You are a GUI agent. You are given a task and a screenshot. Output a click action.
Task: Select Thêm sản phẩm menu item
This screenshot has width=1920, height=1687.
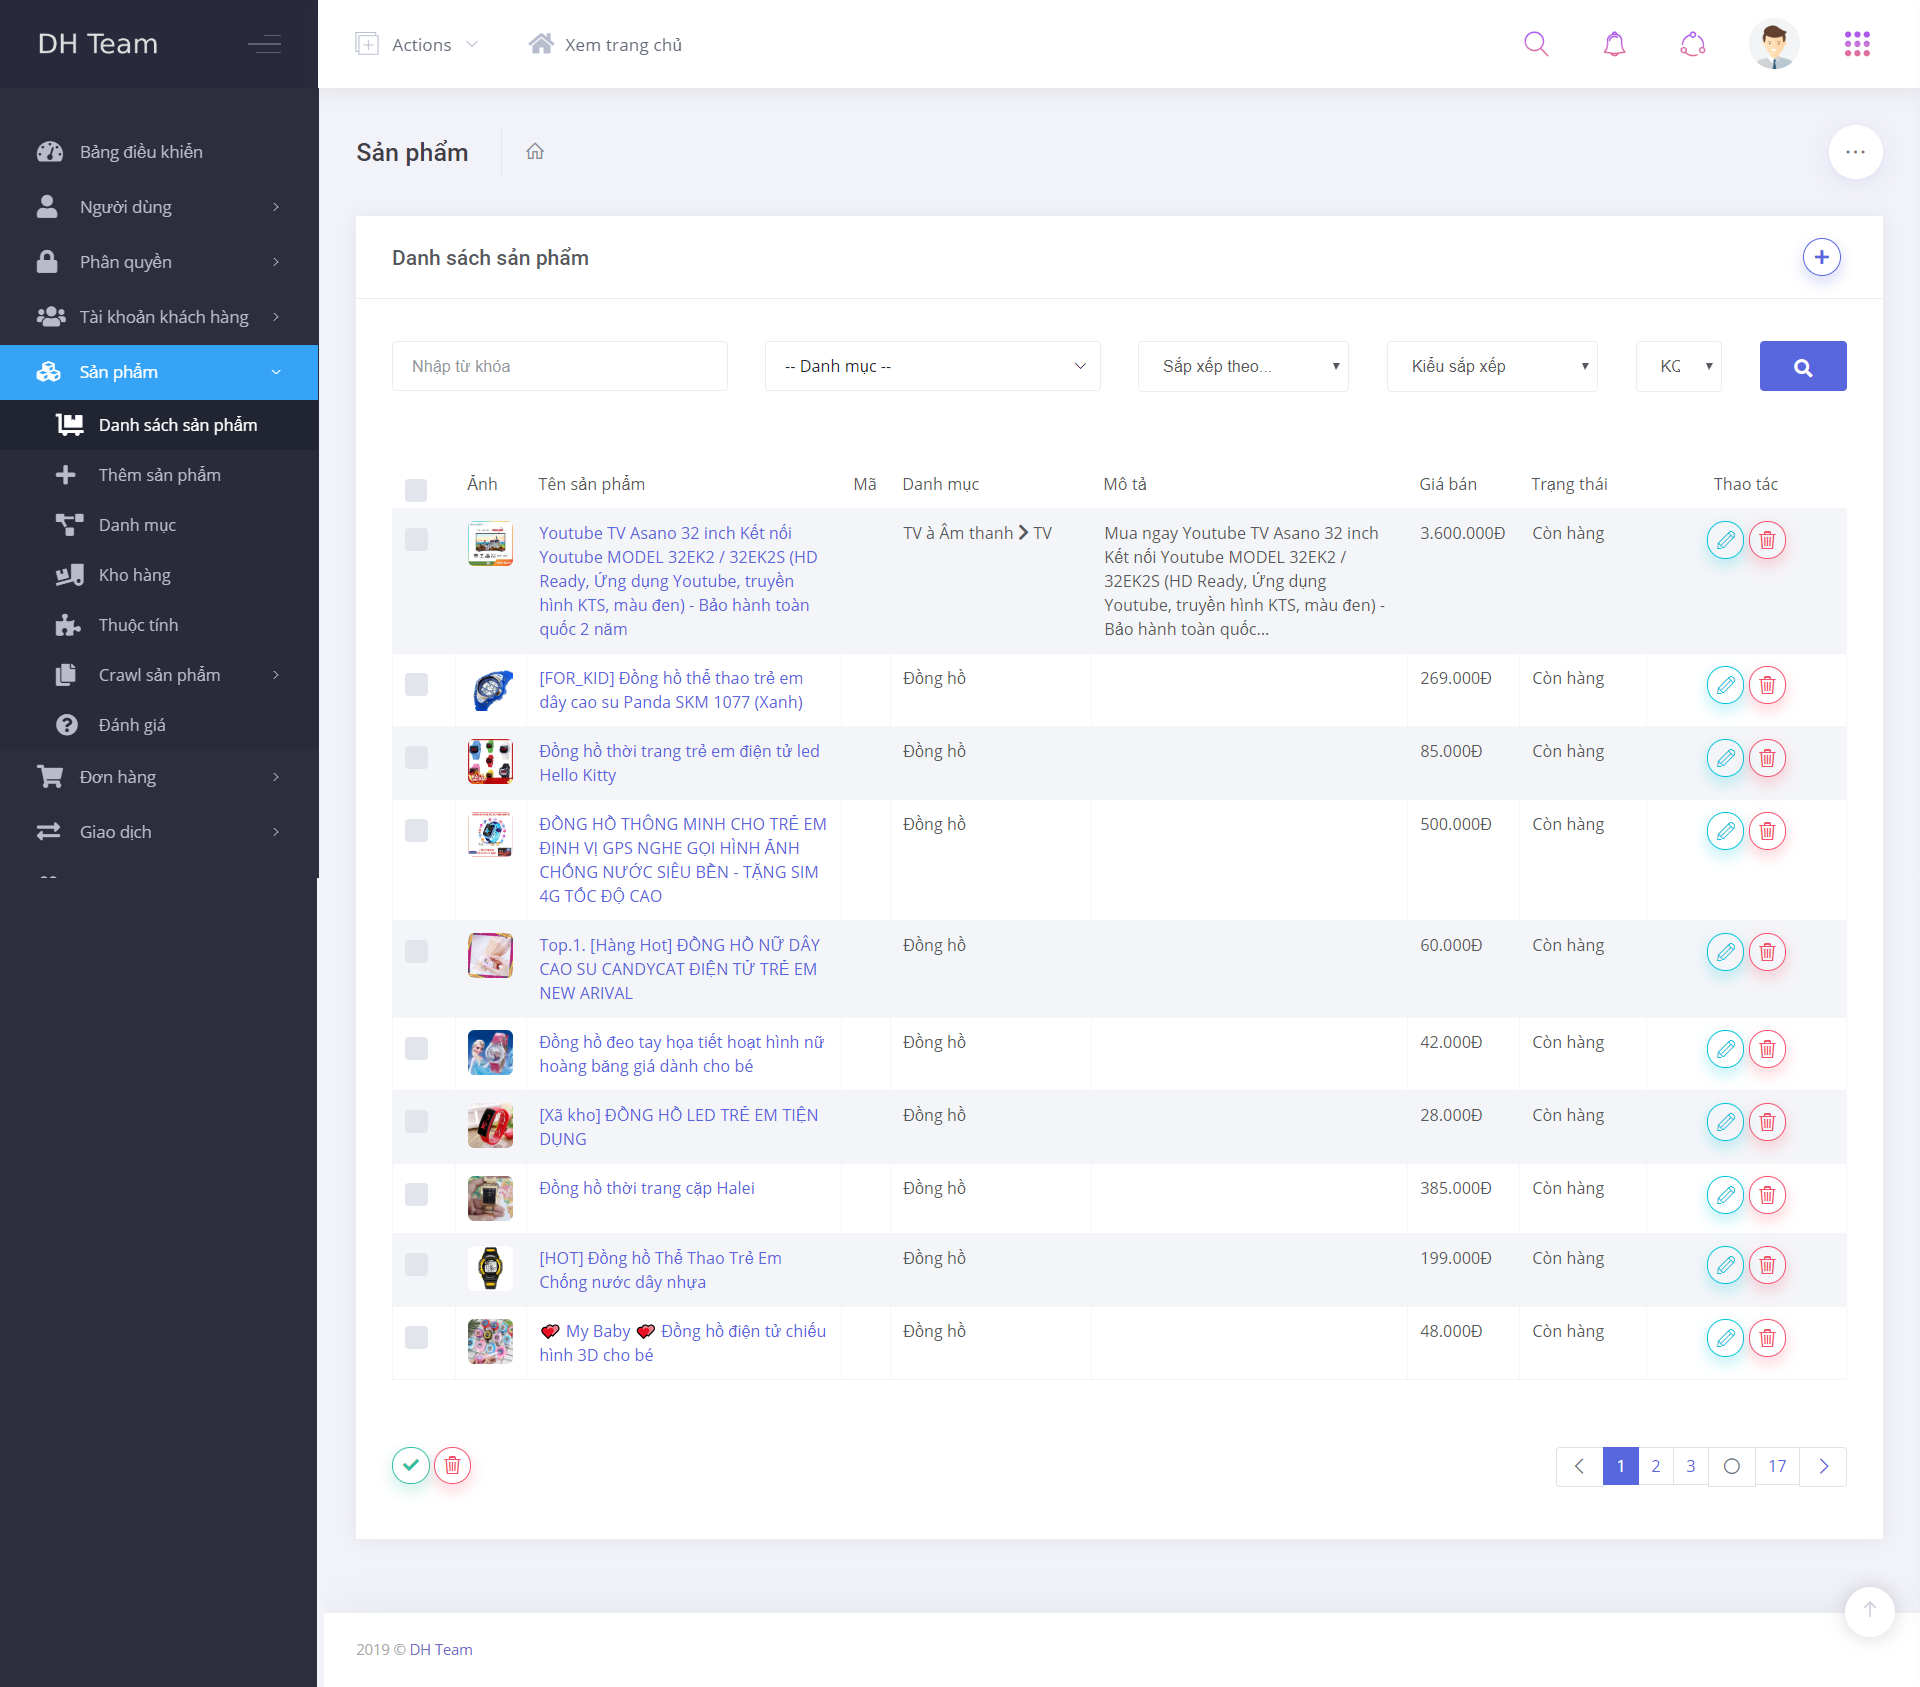coord(159,475)
